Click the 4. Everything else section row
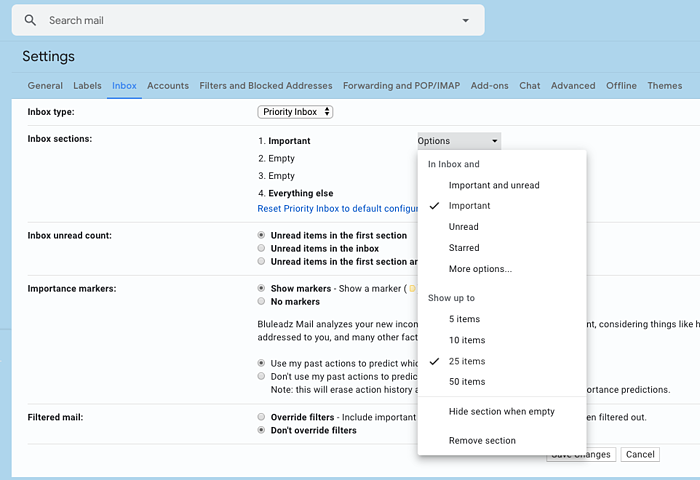The height and width of the screenshot is (480, 700). 296,193
